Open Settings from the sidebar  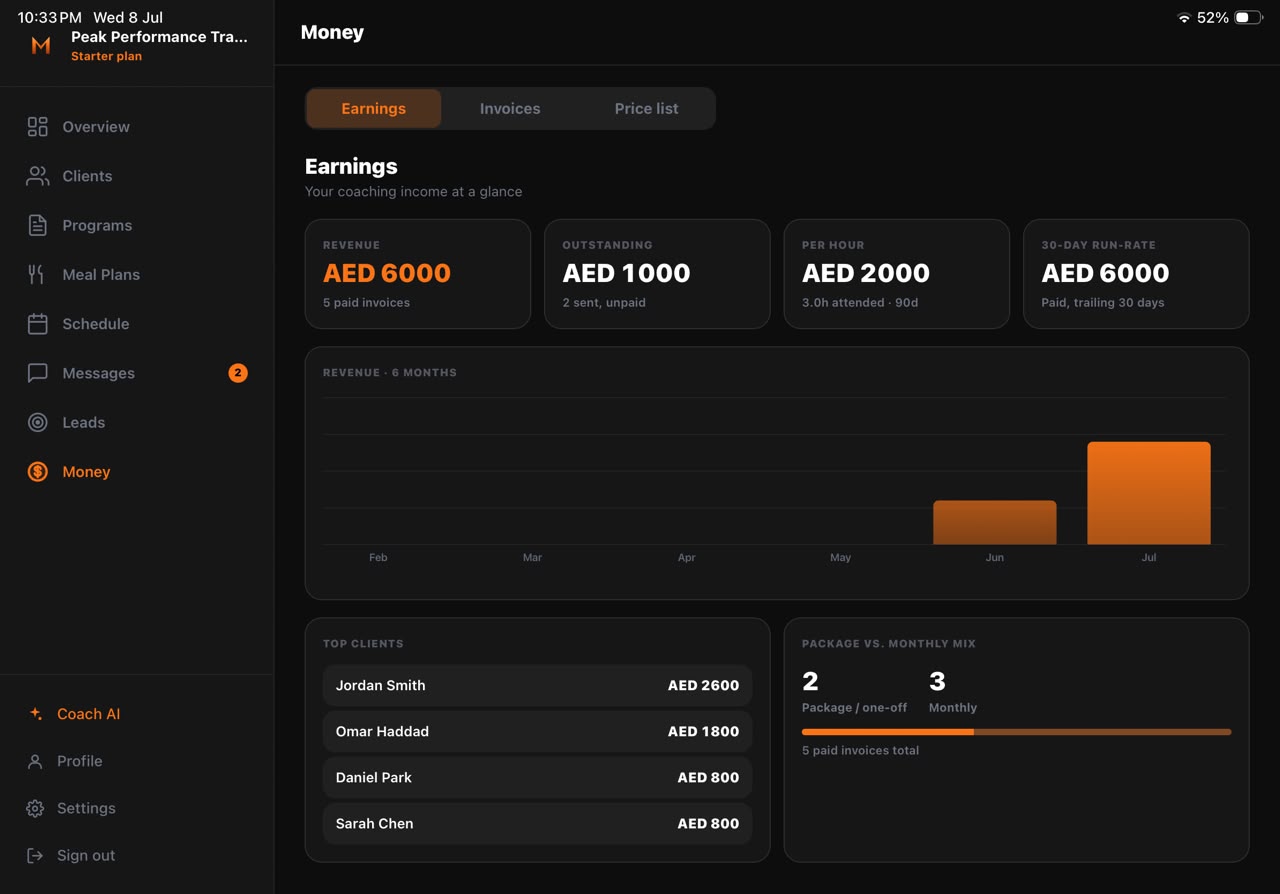[137, 808]
